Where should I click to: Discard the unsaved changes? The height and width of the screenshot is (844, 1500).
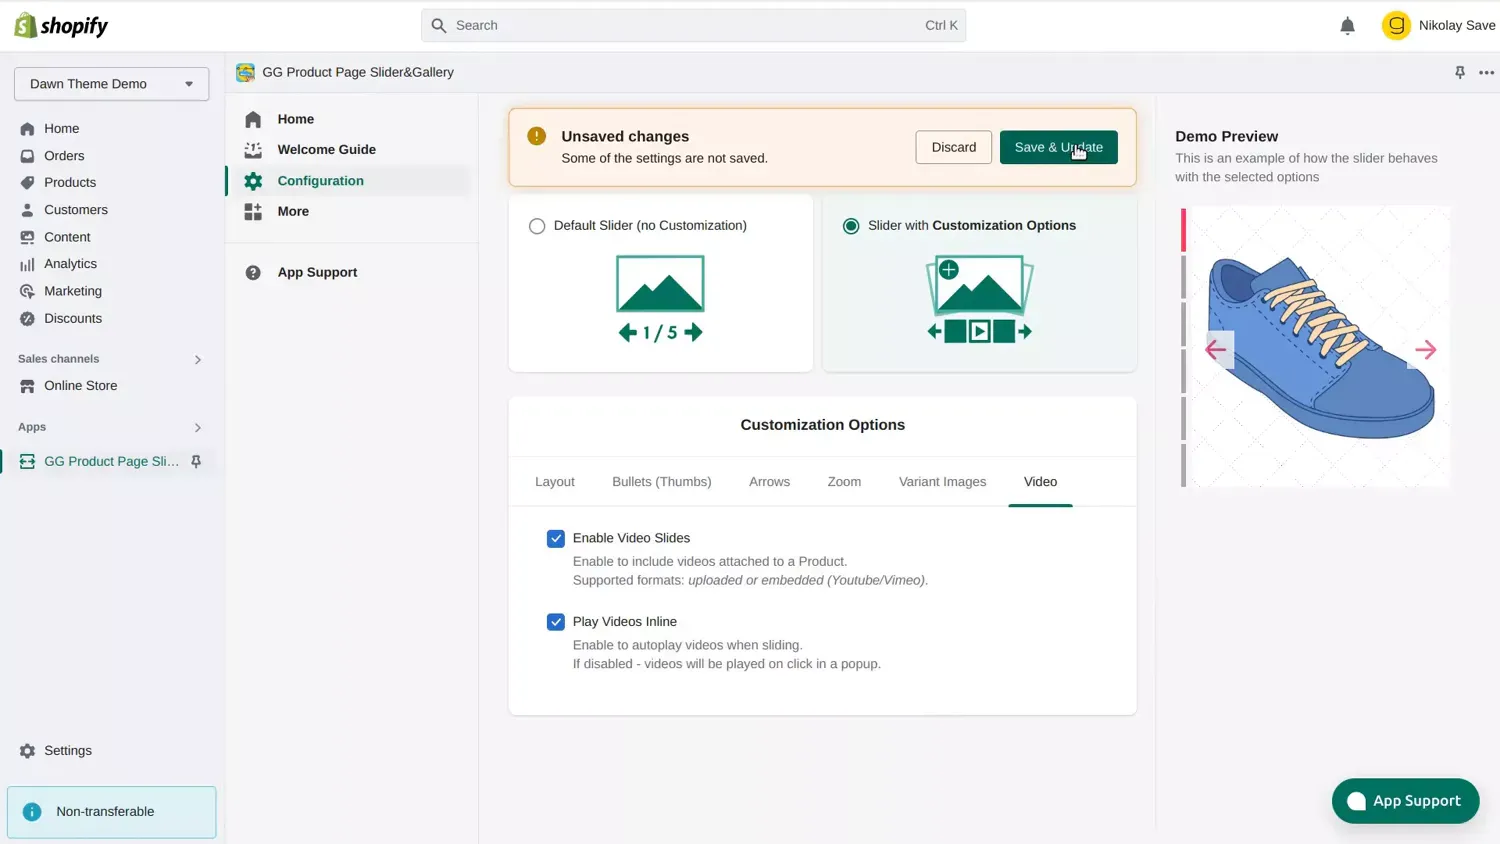coord(953,146)
